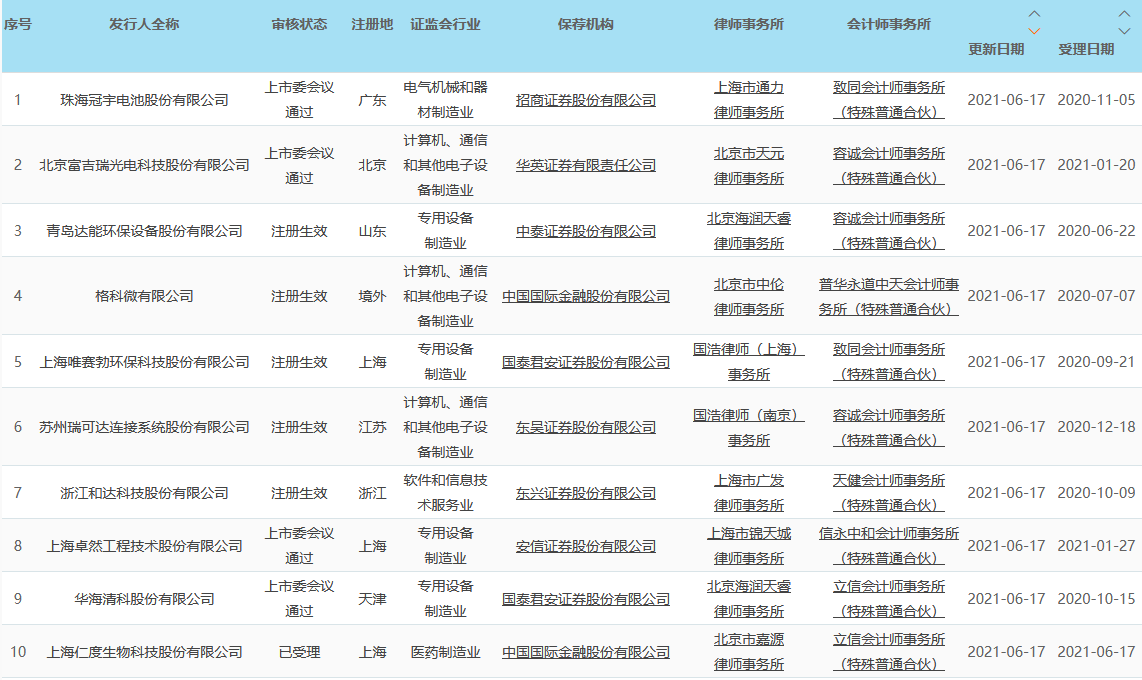Screen dimensions: 1142x680
Task: Open 天健会计师事务所 link
Action: coord(889,493)
